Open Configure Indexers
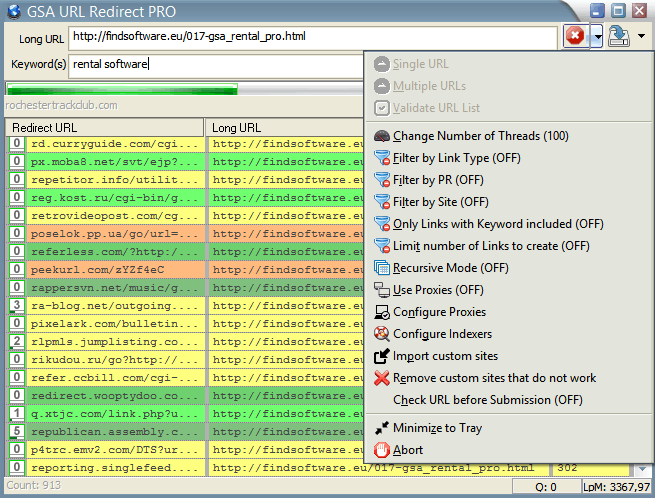The image size is (655, 498). coord(442,334)
